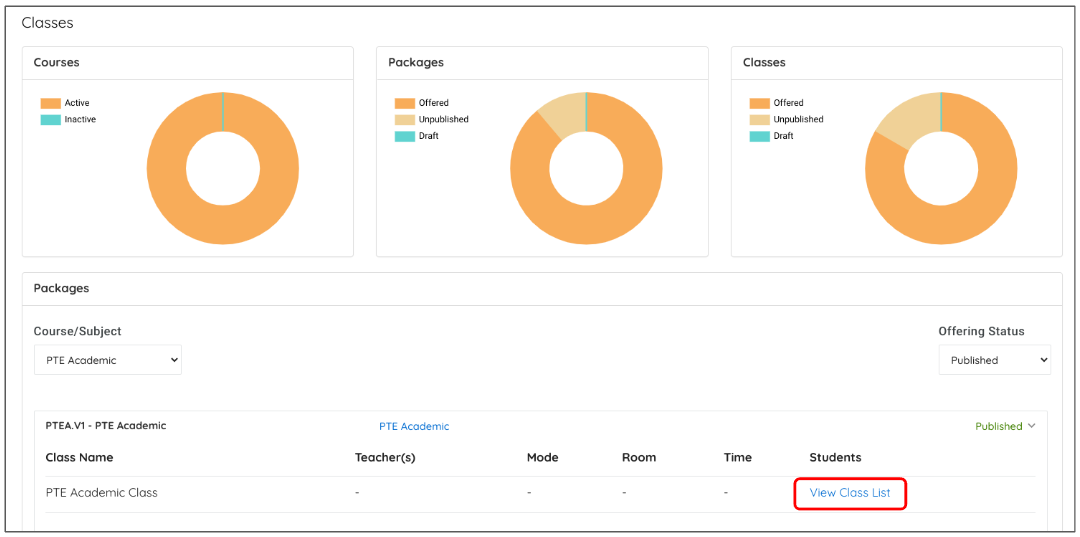Expand the Published status chevron
The width and height of the screenshot is (1080, 537).
click(x=1032, y=426)
